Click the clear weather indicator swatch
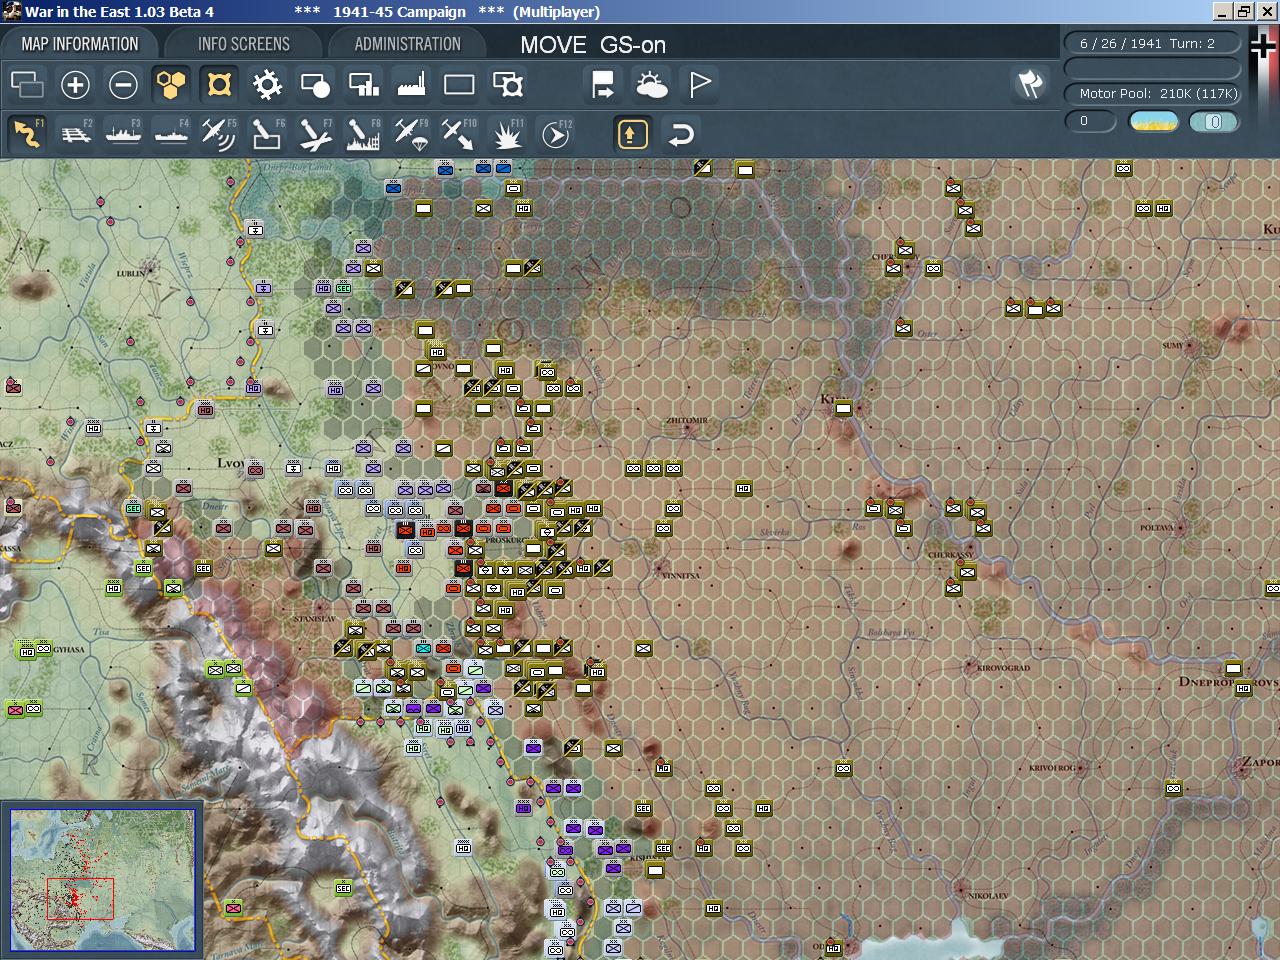 (1153, 121)
